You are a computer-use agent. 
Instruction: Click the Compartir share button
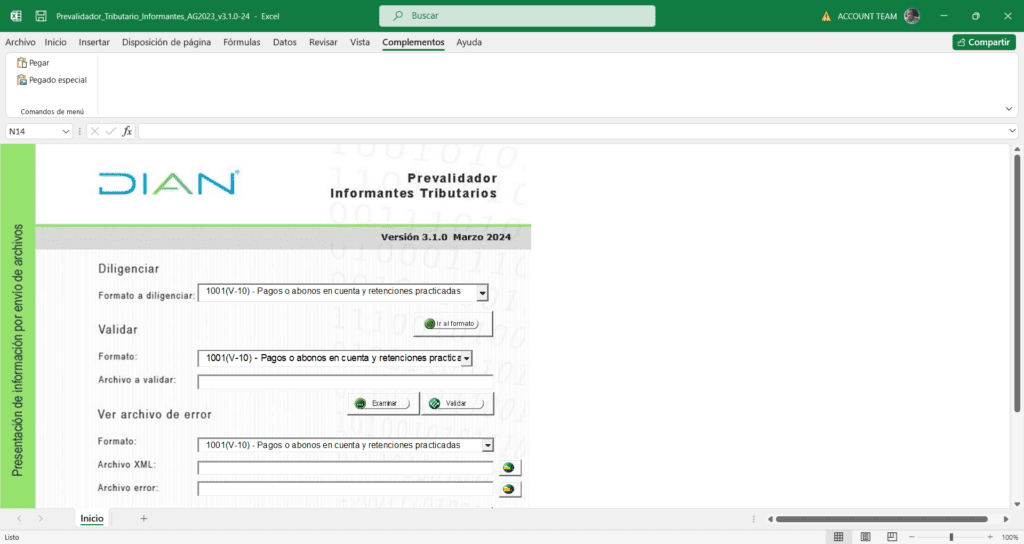tap(984, 42)
